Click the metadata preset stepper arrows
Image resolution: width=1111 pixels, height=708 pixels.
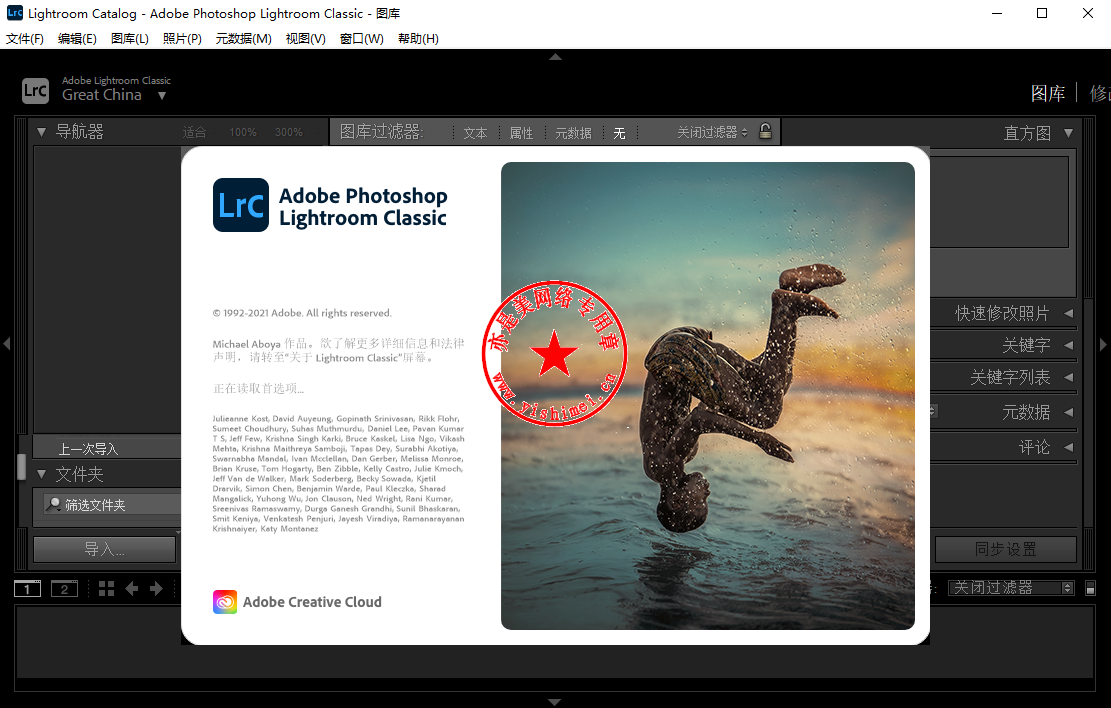pos(933,411)
